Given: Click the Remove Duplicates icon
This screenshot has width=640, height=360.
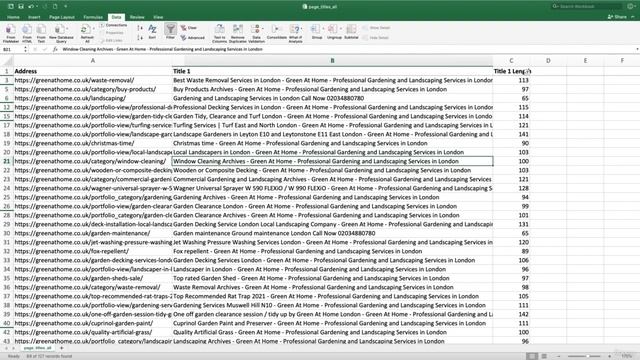Looking at the screenshot, I should pyautogui.click(x=238, y=29).
